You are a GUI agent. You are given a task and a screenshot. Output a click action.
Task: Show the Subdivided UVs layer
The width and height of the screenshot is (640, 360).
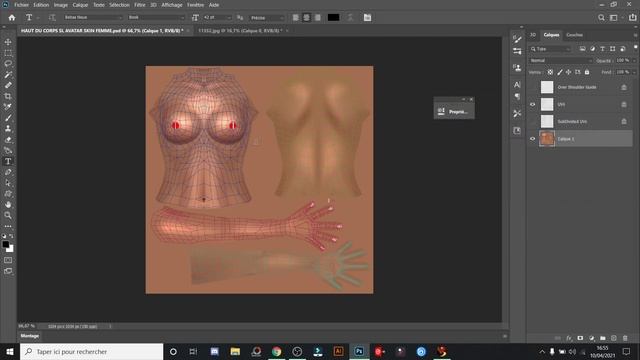(532, 122)
